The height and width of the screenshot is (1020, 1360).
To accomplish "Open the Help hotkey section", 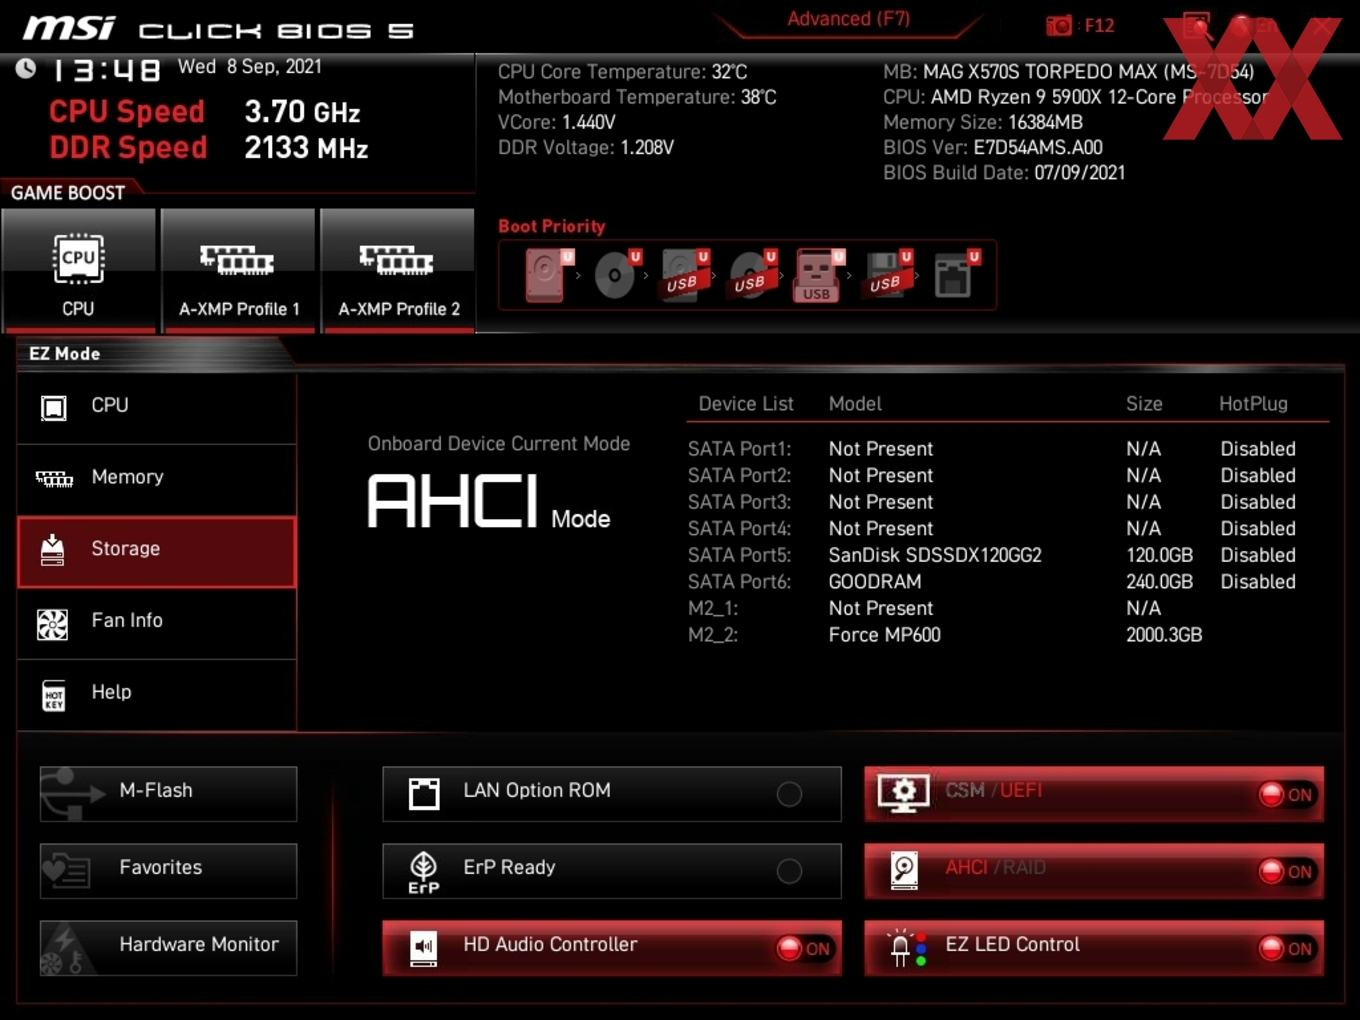I will click(157, 694).
